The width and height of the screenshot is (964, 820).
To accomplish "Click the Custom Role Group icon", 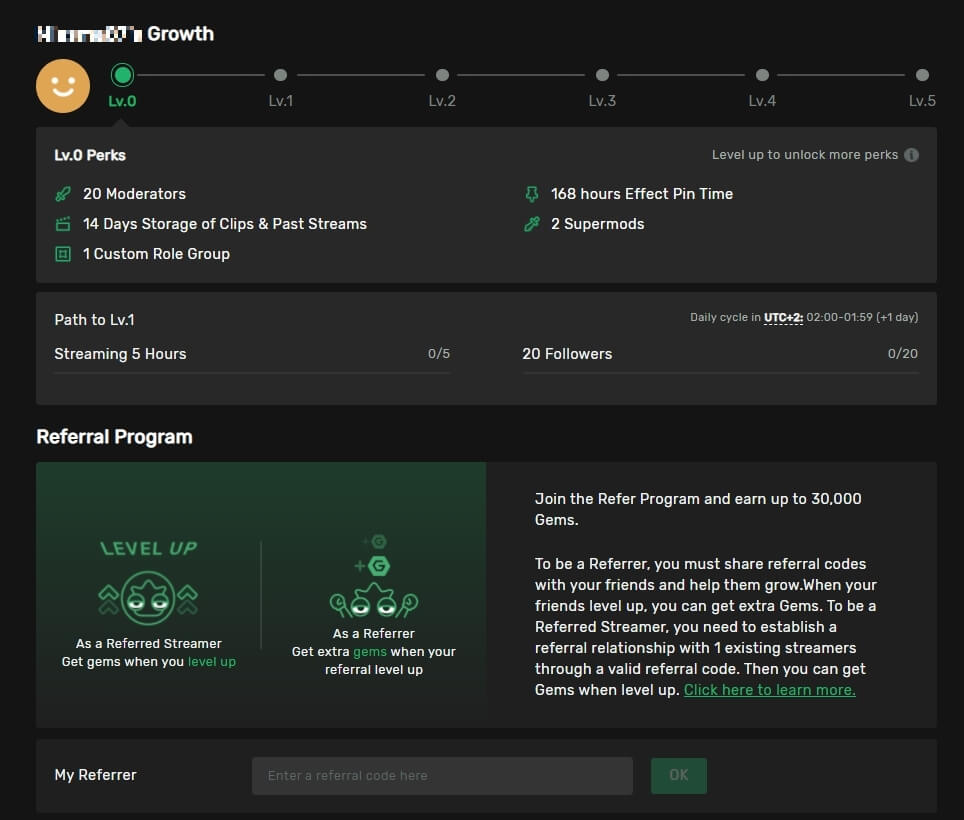I will [x=63, y=254].
